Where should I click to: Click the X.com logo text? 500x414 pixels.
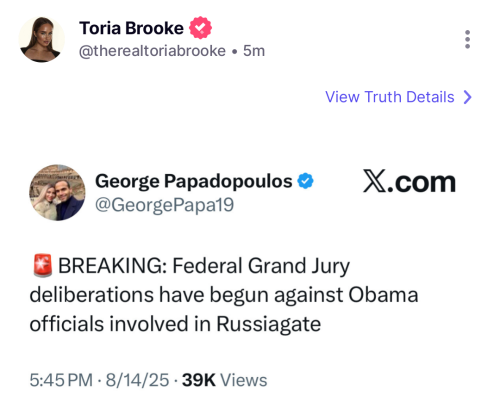[x=409, y=182]
